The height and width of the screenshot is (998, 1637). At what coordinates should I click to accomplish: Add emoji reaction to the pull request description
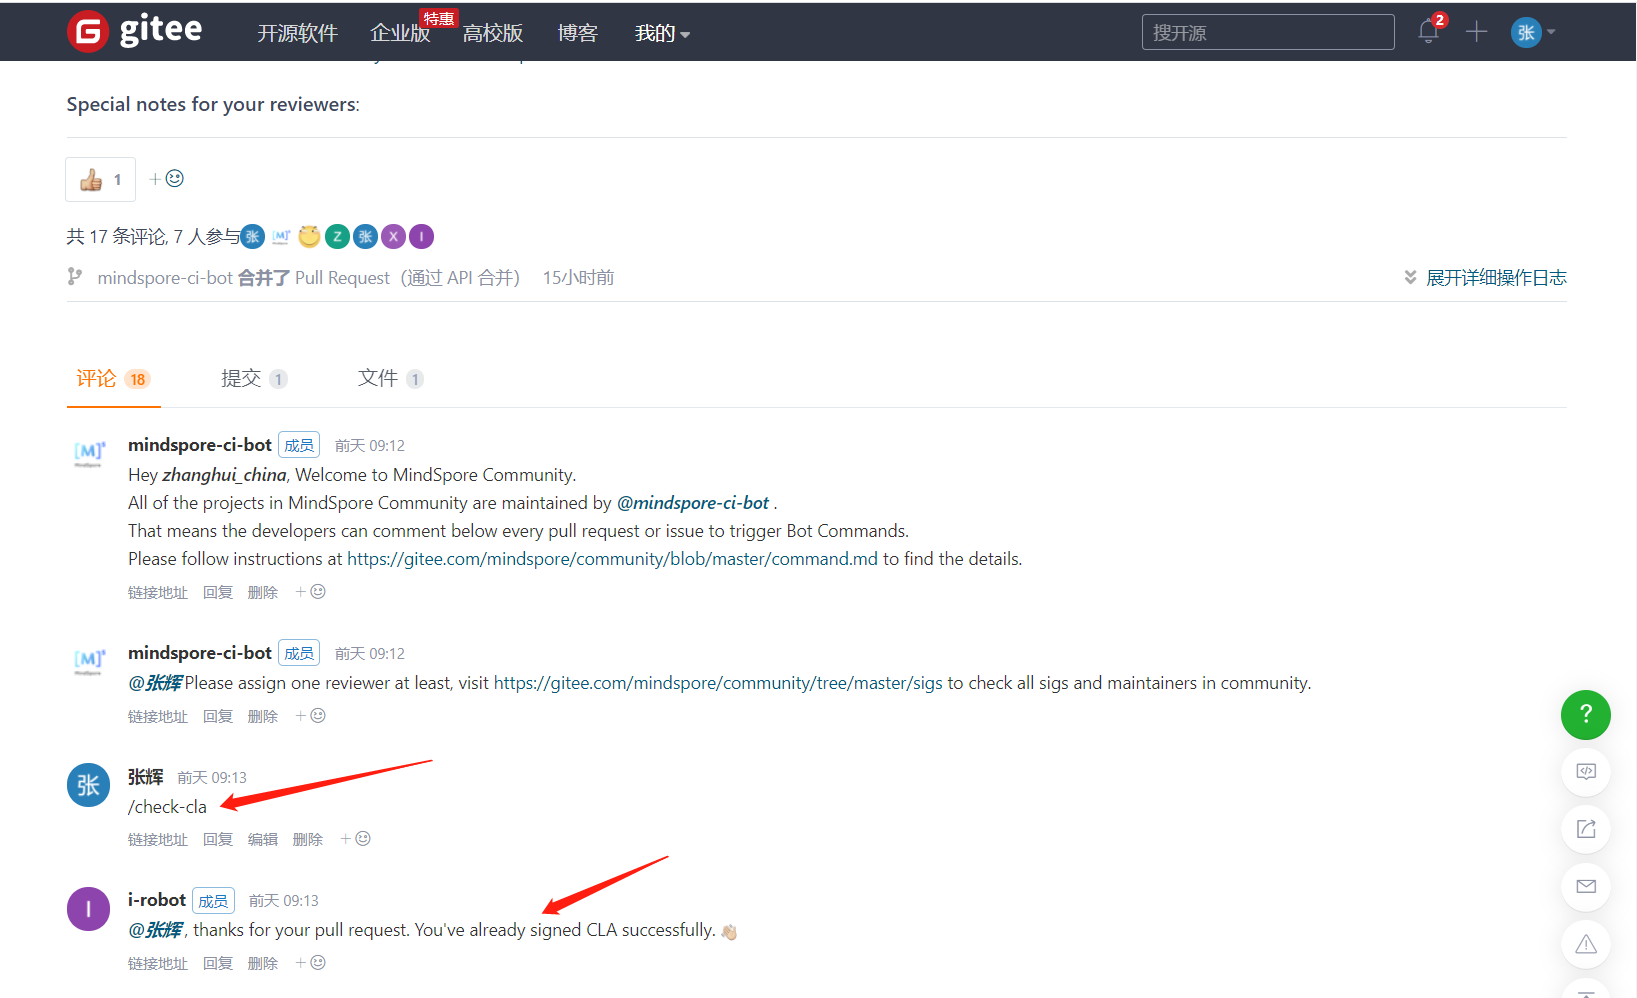(166, 179)
